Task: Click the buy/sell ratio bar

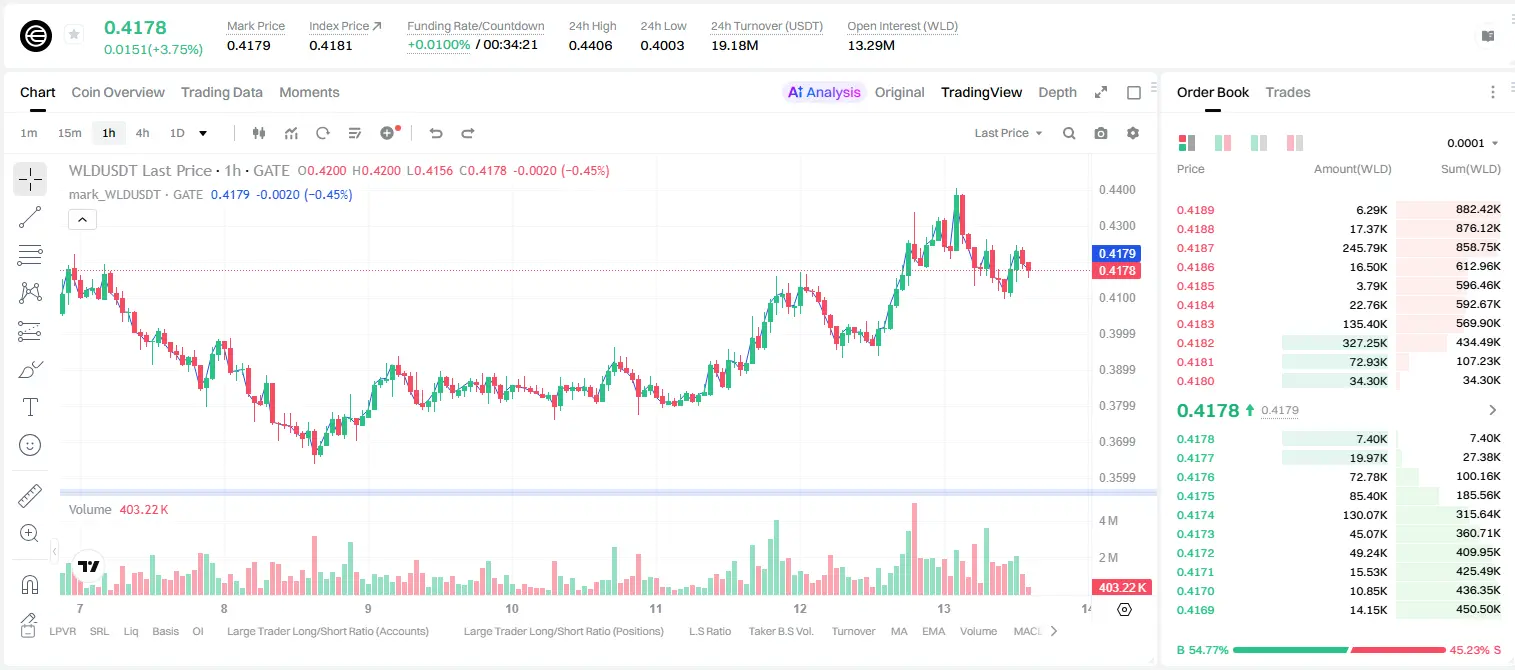Action: click(x=1339, y=649)
